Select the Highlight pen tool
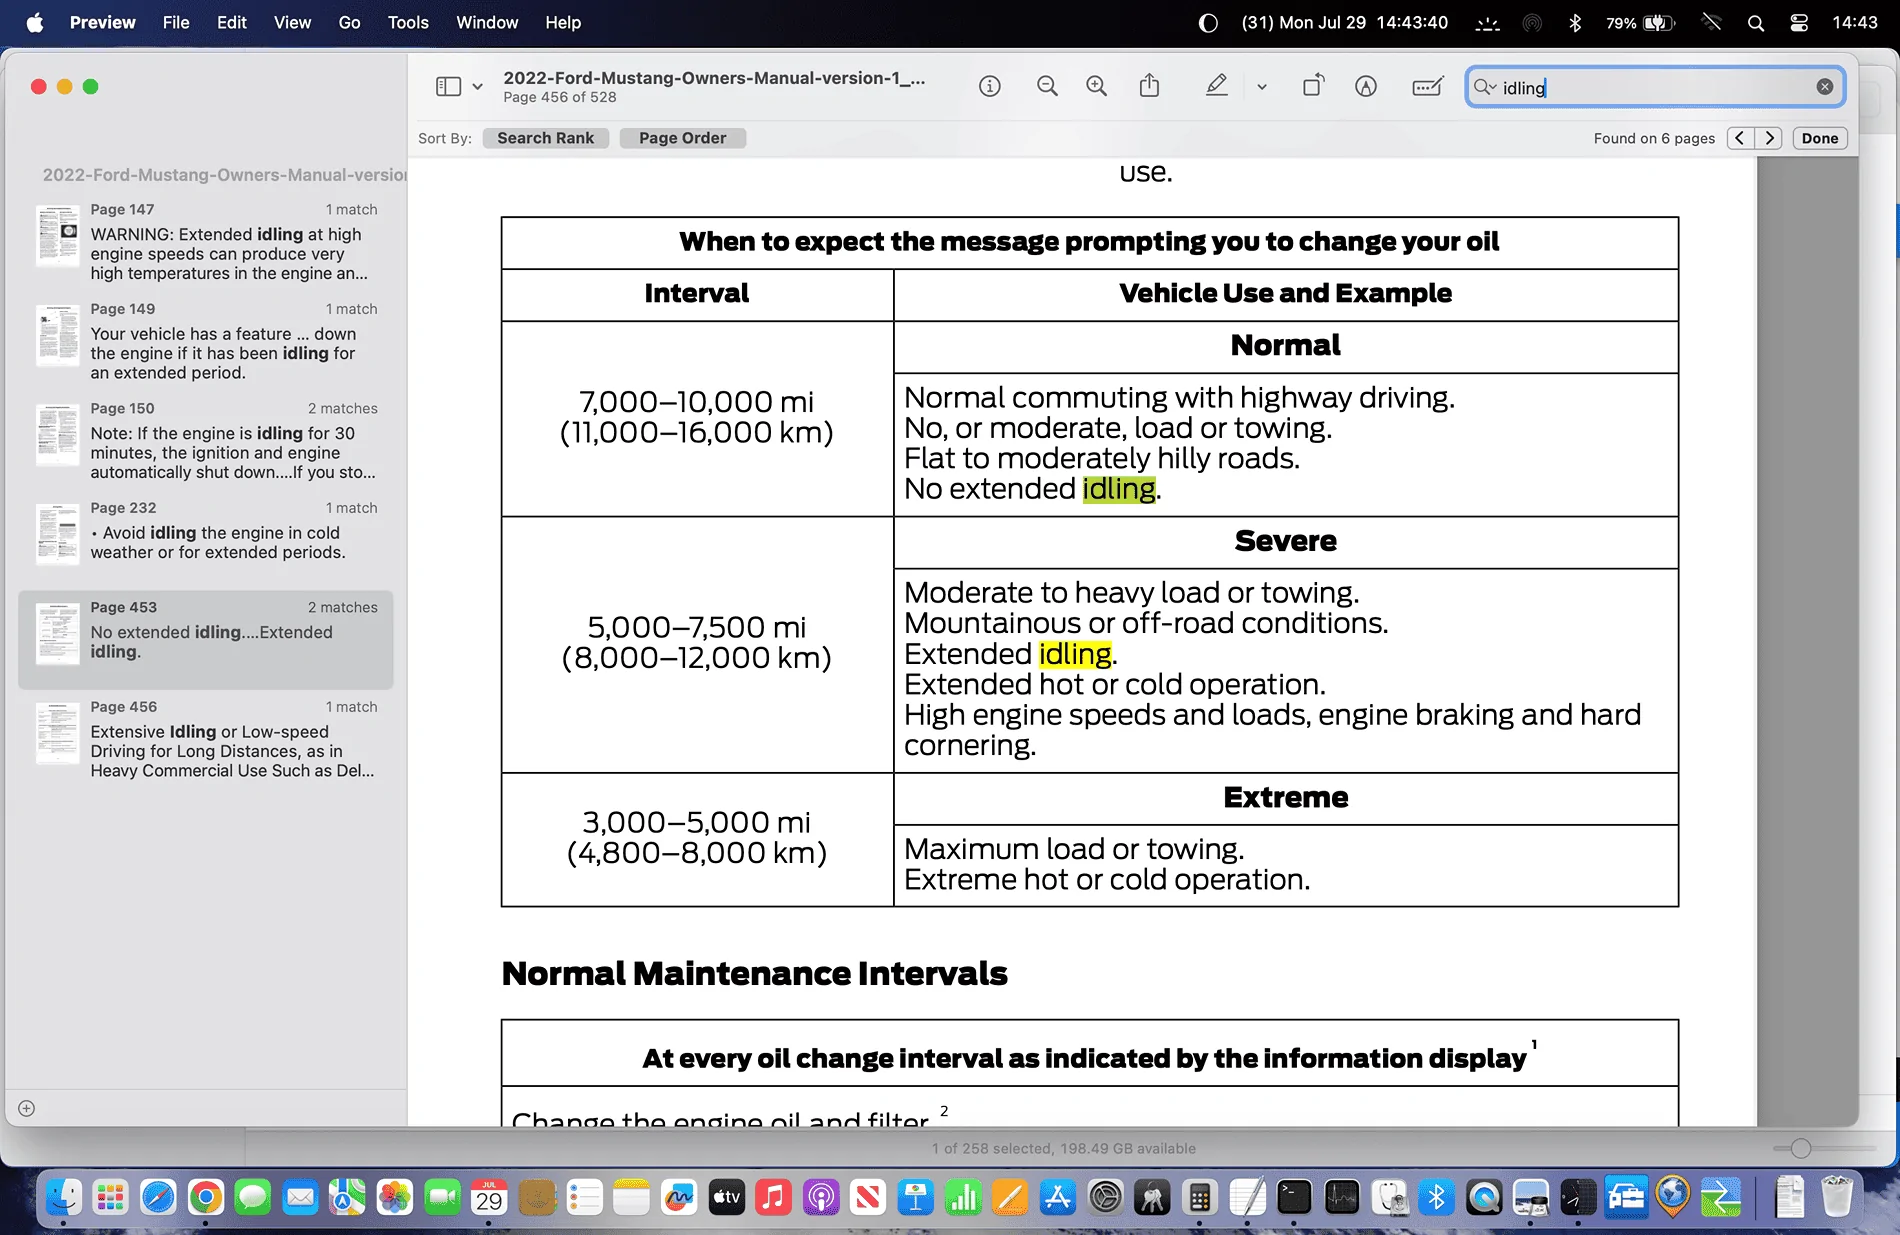Image resolution: width=1900 pixels, height=1235 pixels. tap(1216, 86)
